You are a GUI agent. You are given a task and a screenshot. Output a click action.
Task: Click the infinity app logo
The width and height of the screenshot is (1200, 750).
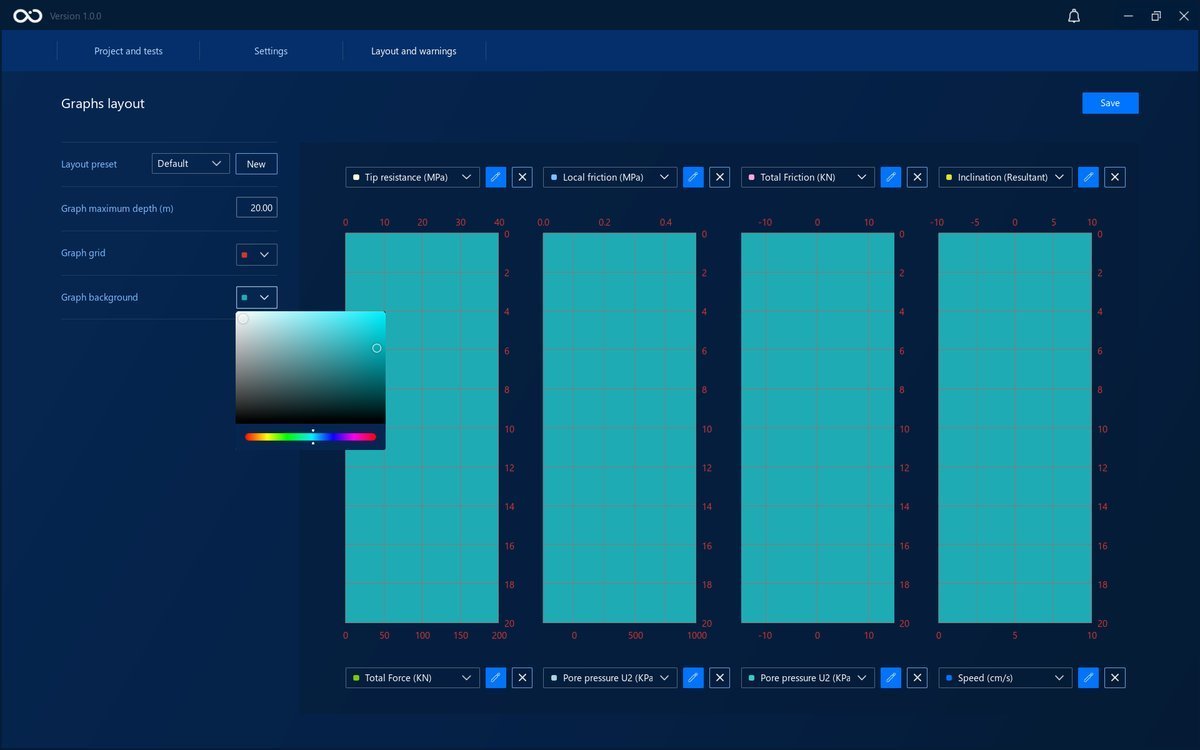click(x=27, y=16)
